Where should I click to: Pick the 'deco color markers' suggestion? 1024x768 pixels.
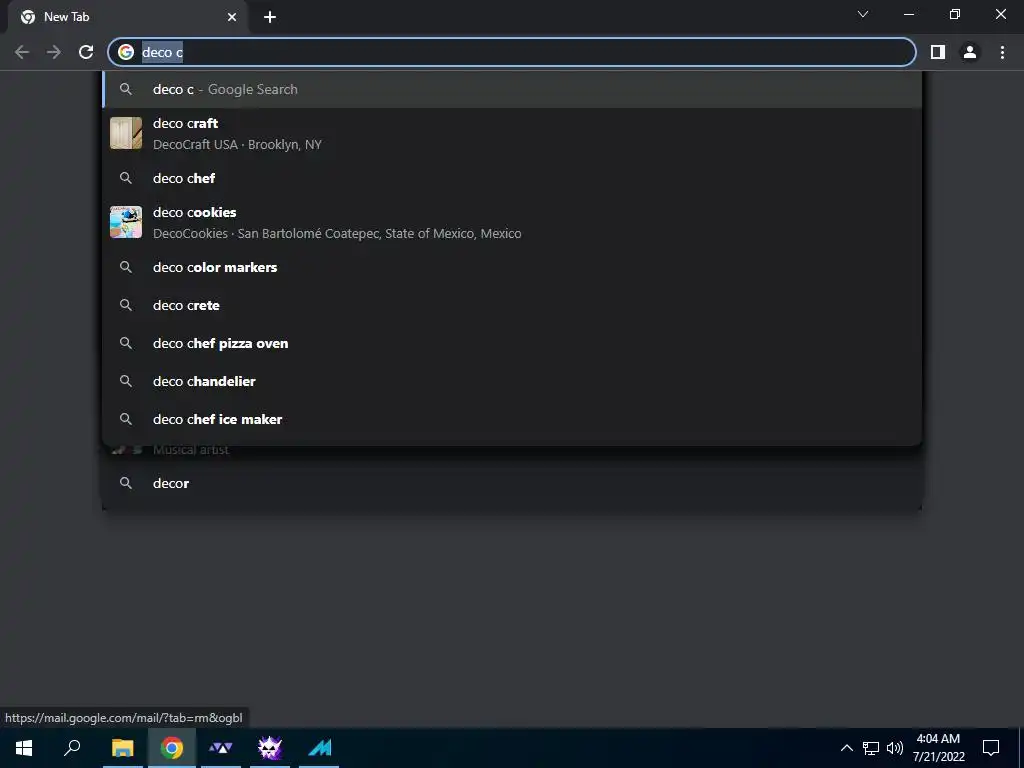tap(512, 267)
